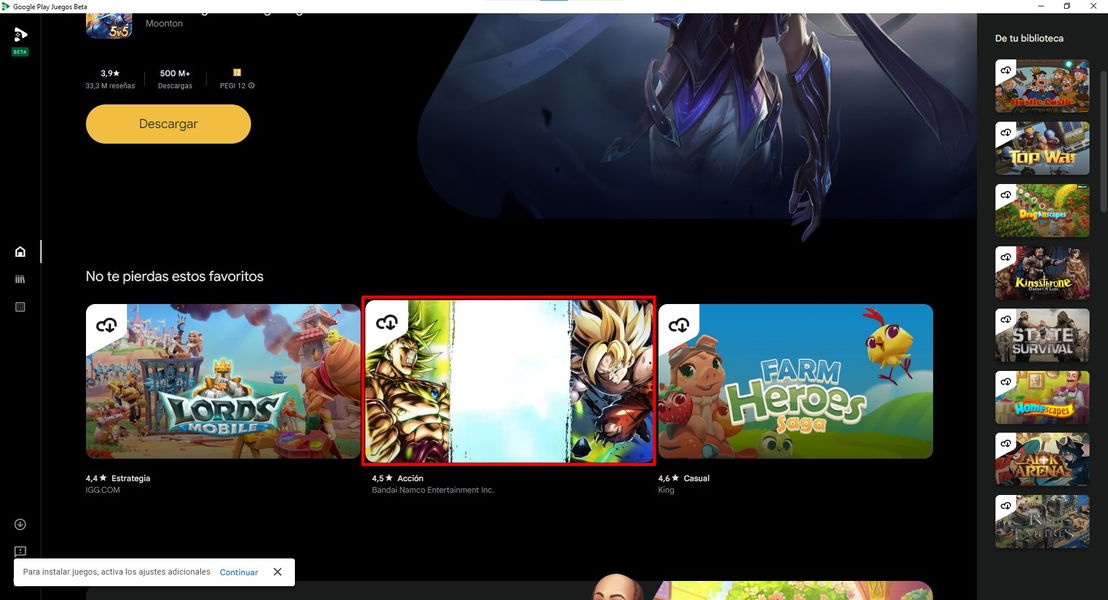Click the "4,5★ Acción" label
The image size is (1108, 600).
[398, 478]
